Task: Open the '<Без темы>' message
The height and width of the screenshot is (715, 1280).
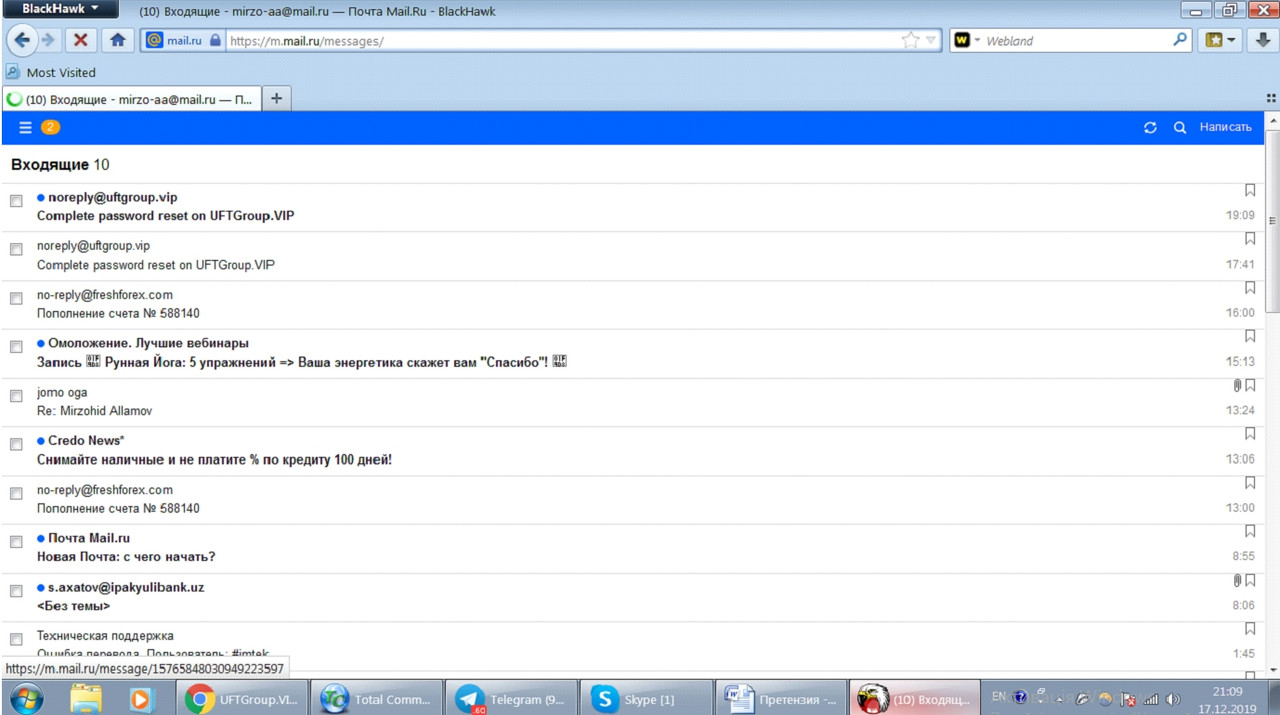Action: (73, 606)
